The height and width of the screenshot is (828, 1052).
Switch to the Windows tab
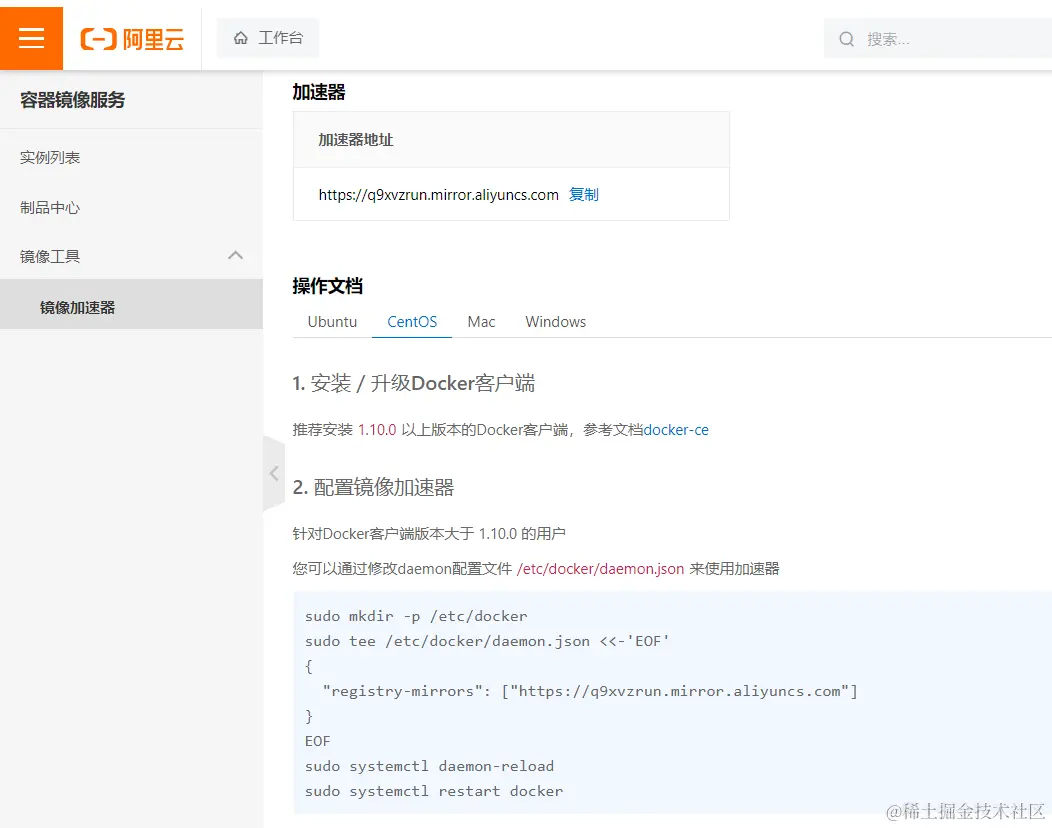(x=556, y=322)
